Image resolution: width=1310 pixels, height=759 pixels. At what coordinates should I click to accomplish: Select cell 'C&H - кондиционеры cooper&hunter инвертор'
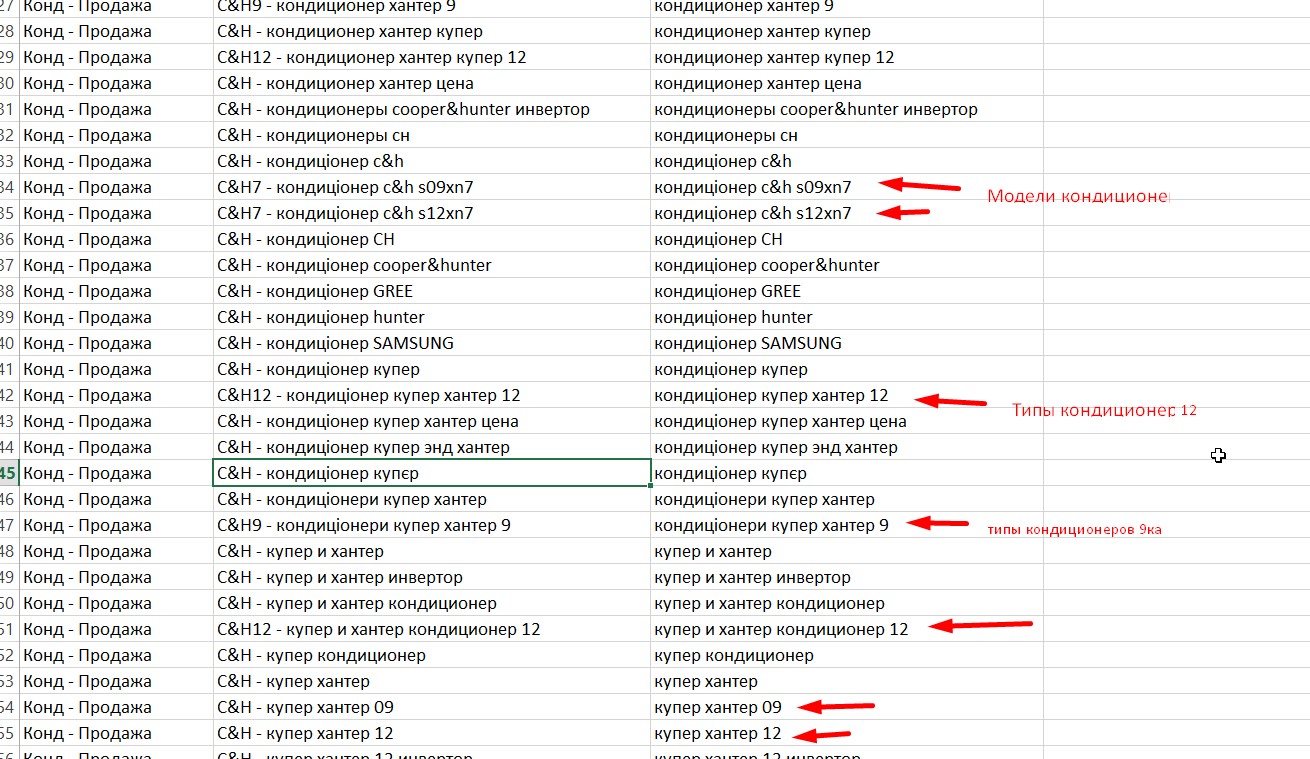(x=432, y=109)
